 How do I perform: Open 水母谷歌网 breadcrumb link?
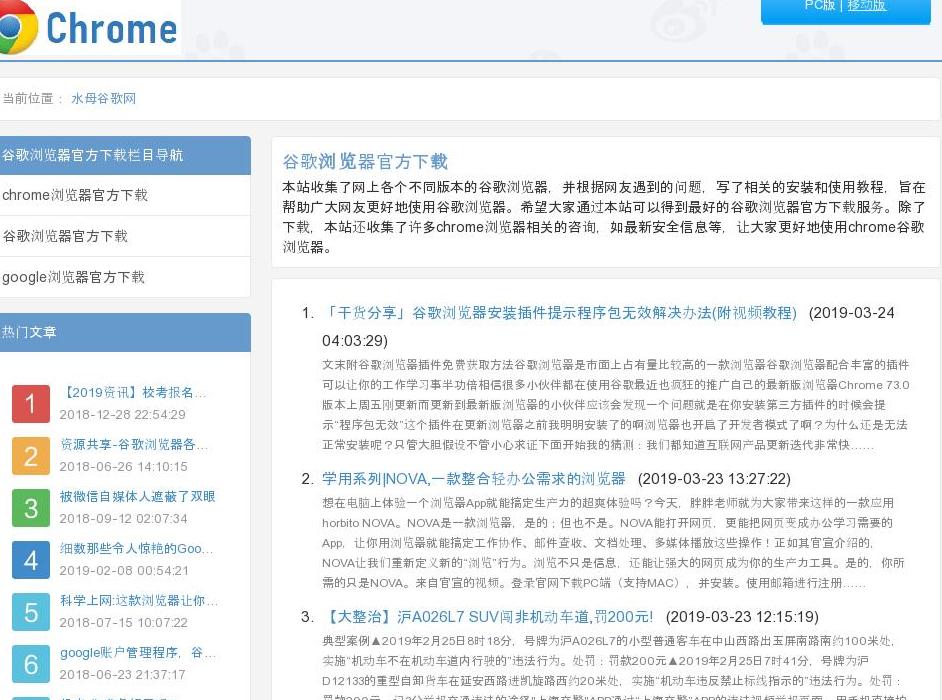click(x=103, y=99)
